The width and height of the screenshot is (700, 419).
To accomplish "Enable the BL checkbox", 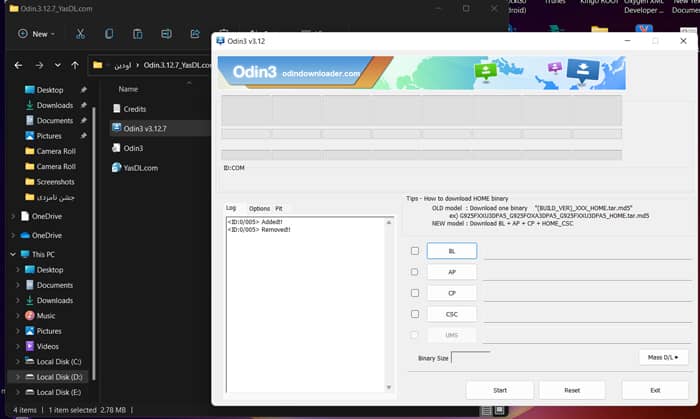I will coord(415,251).
